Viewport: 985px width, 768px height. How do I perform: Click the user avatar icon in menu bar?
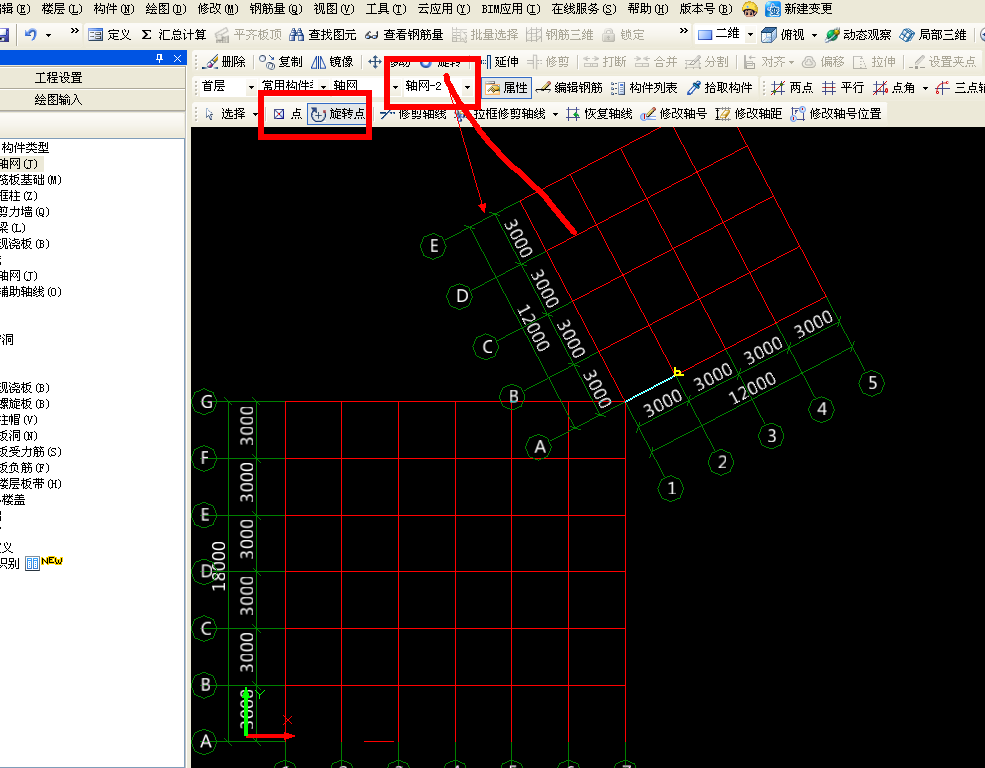click(x=749, y=9)
